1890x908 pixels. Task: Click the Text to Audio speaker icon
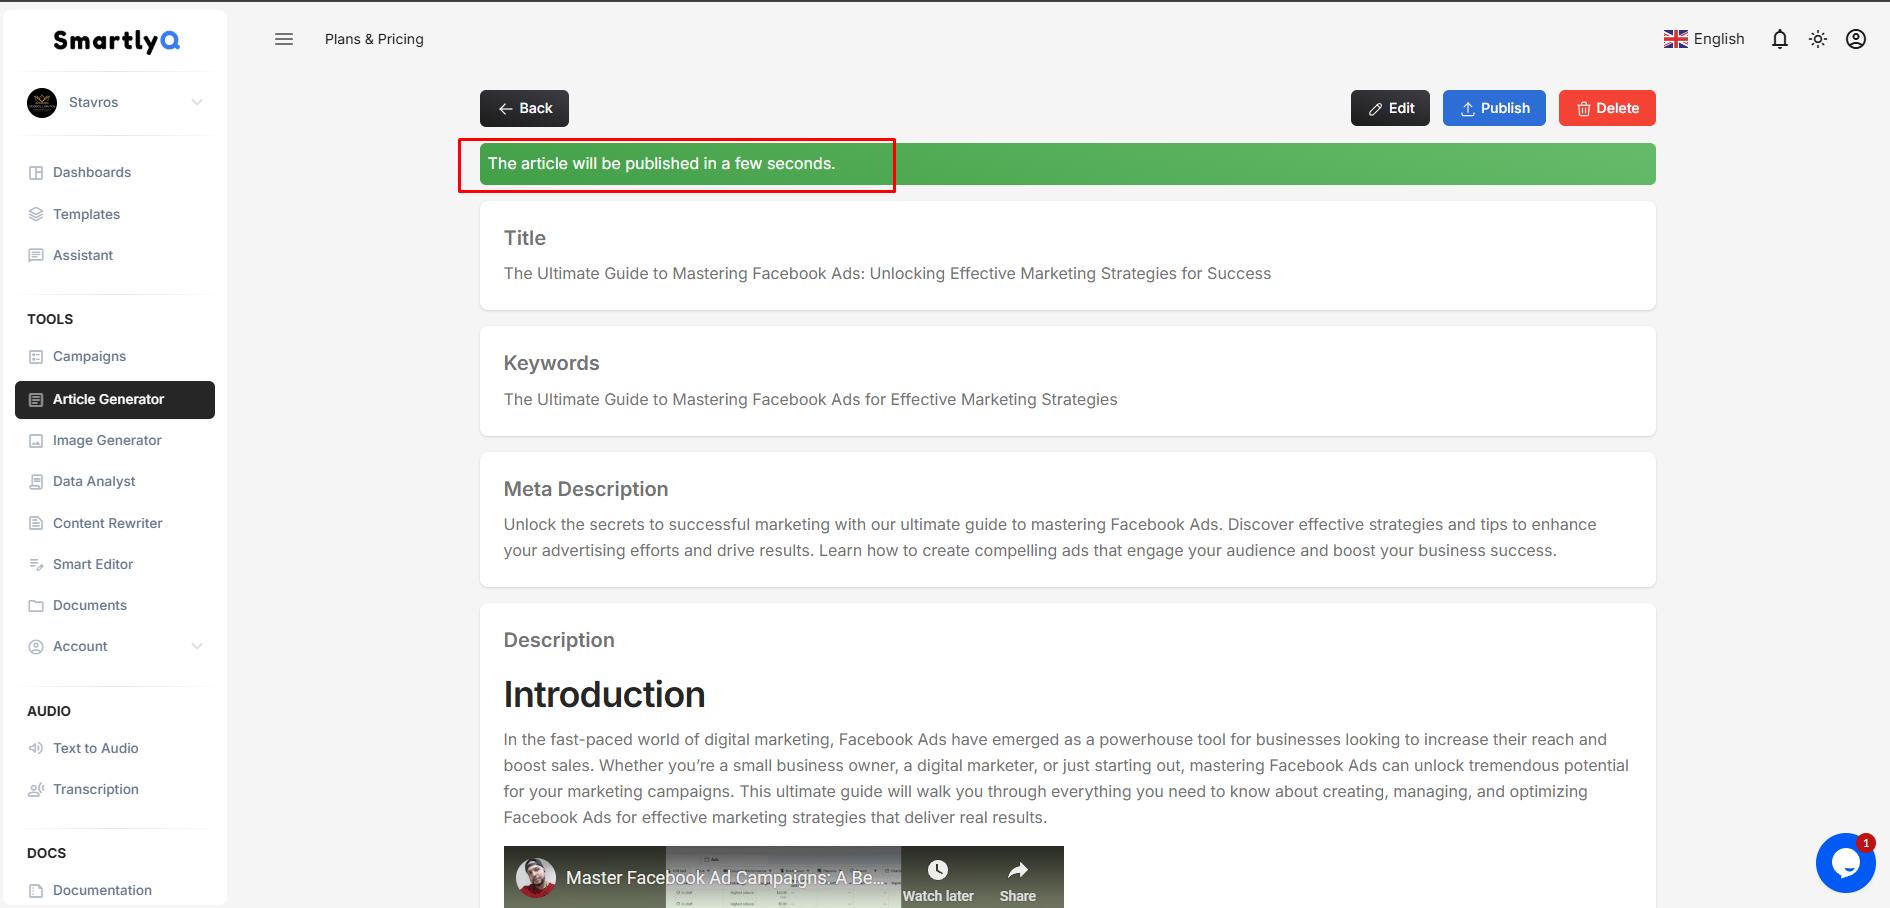click(36, 748)
